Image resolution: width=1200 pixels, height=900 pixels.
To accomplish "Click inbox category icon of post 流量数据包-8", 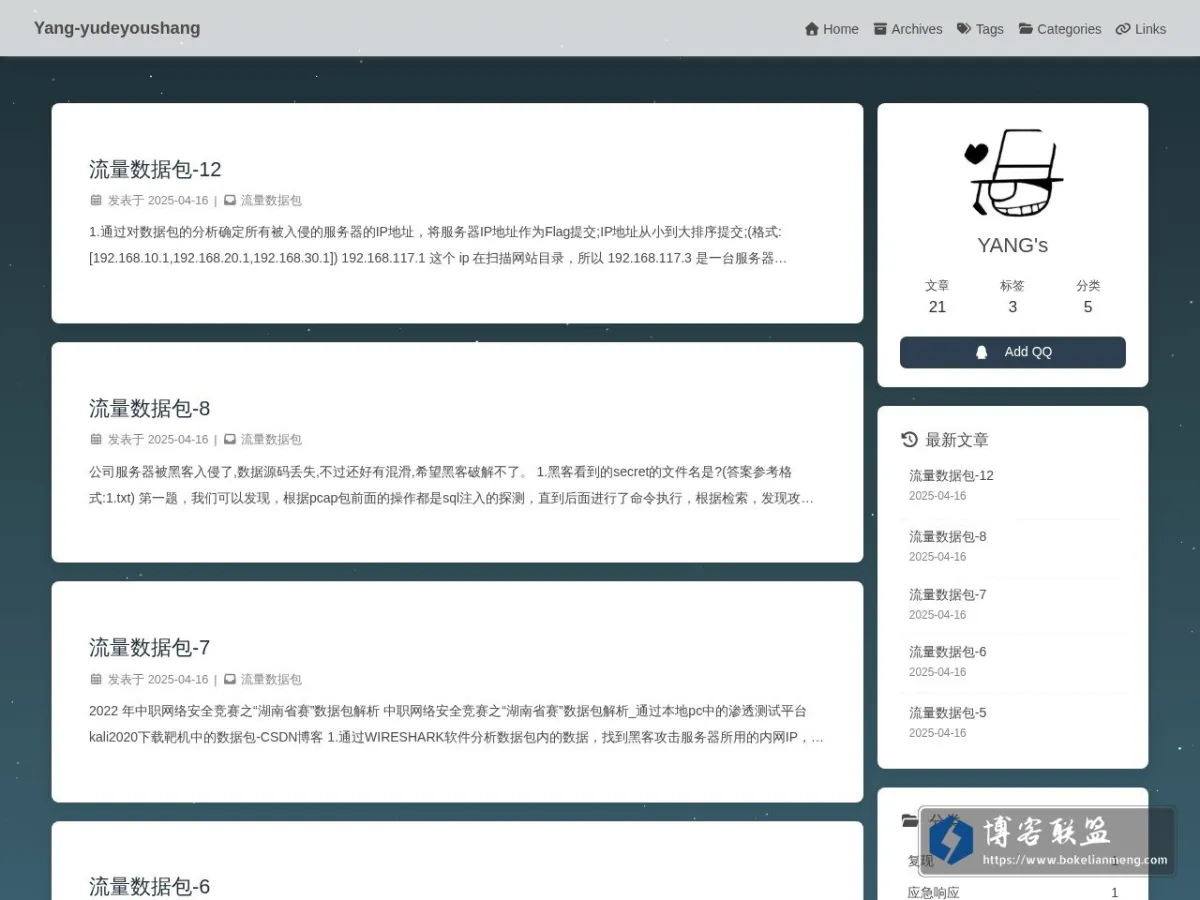I will 230,439.
